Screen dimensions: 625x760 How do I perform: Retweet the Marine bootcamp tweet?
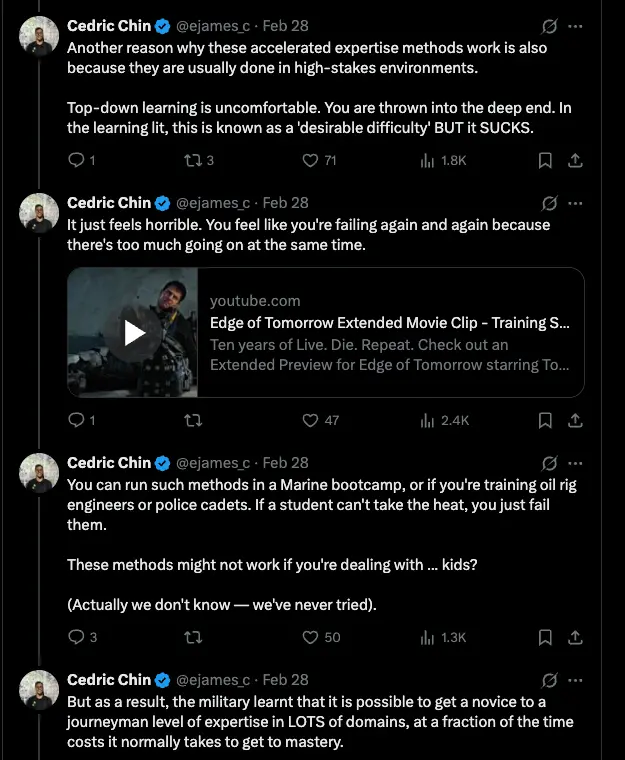pos(191,637)
